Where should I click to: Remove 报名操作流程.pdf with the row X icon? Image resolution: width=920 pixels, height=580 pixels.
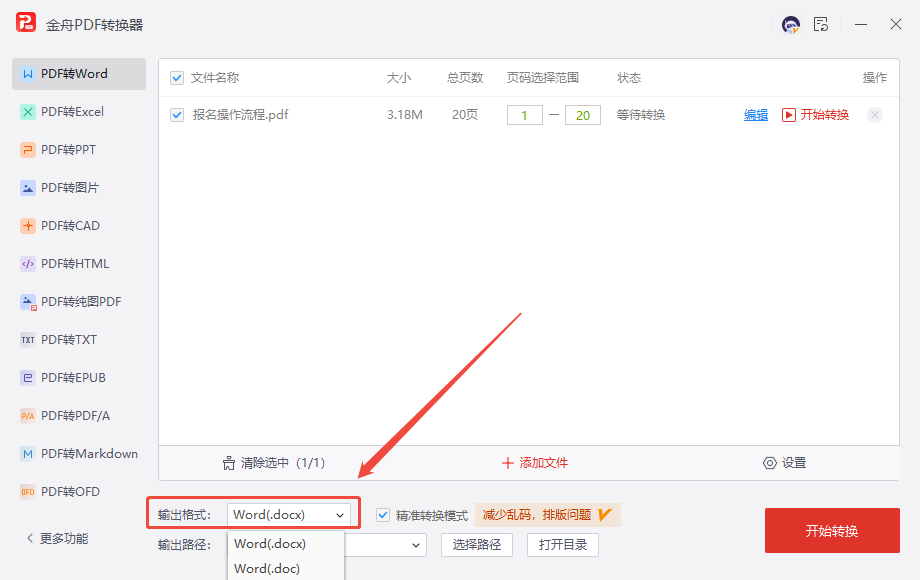(875, 115)
